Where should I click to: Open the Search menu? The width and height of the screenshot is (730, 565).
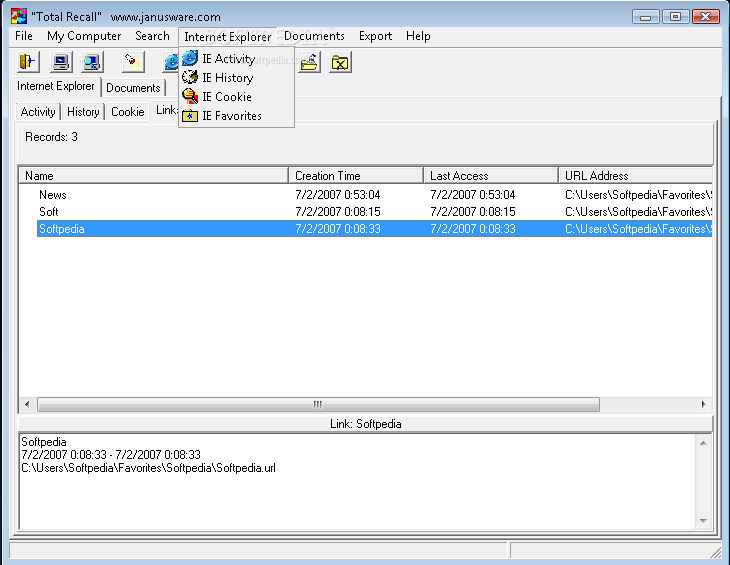pyautogui.click(x=152, y=36)
